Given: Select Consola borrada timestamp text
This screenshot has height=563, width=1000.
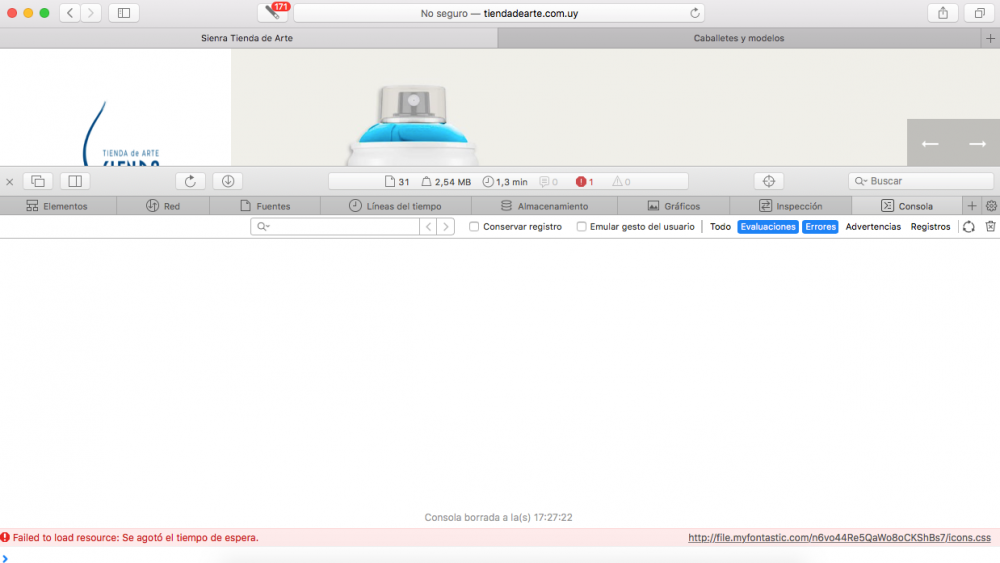Looking at the screenshot, I should 499,517.
